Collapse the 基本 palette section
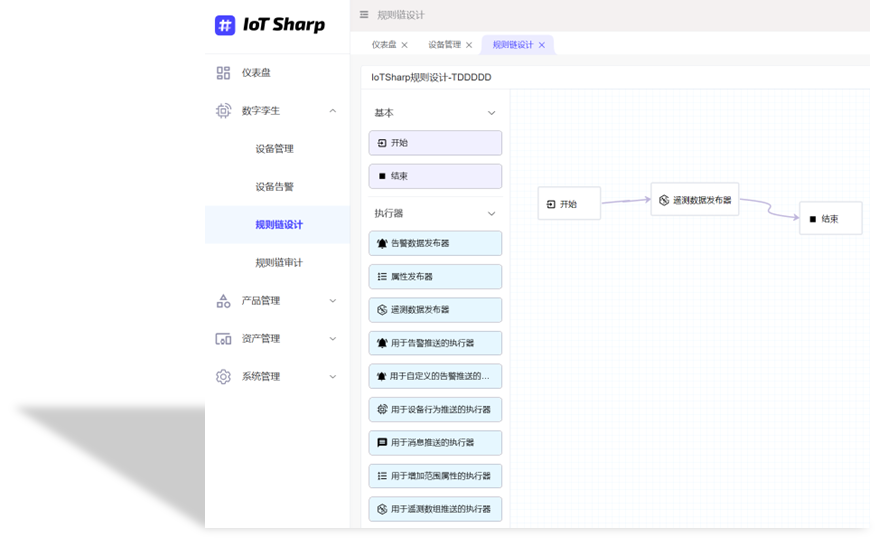The width and height of the screenshot is (883, 541). tap(492, 113)
